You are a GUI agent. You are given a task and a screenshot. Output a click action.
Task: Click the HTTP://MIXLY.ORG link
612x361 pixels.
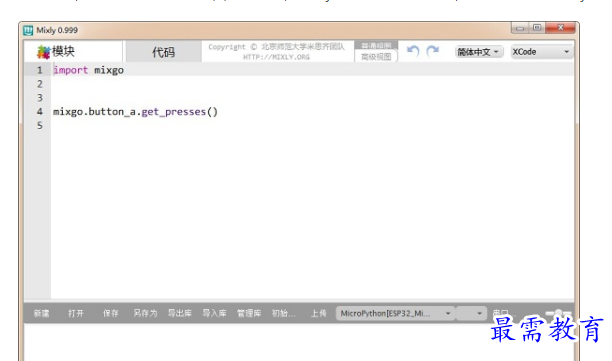click(276, 57)
